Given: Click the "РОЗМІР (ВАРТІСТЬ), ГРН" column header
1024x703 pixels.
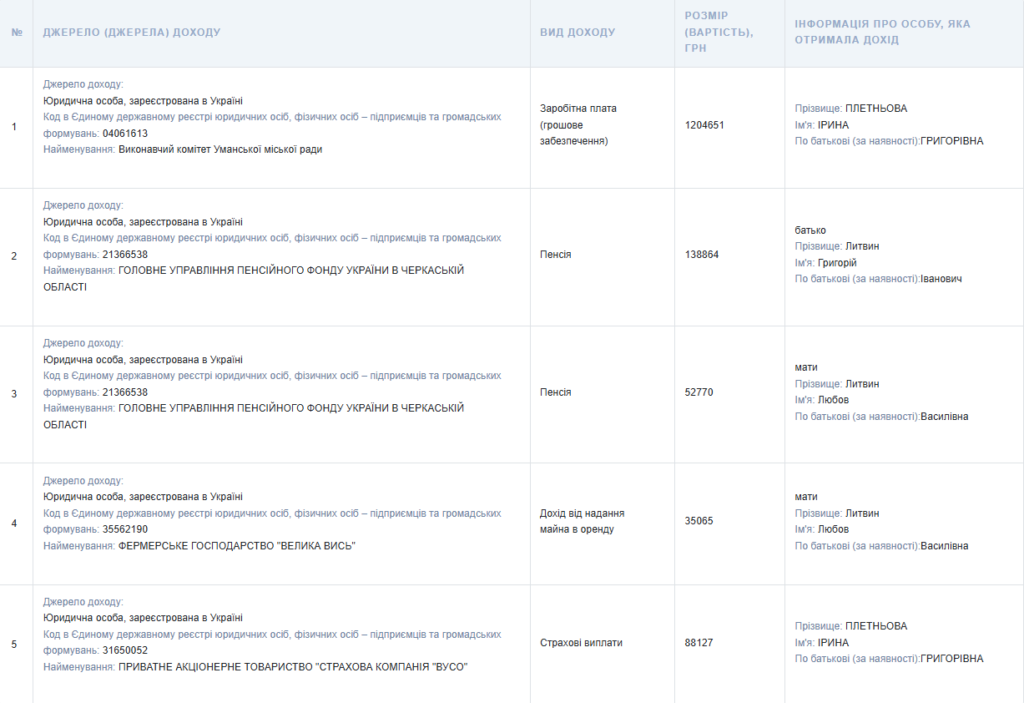Looking at the screenshot, I should coord(718,32).
